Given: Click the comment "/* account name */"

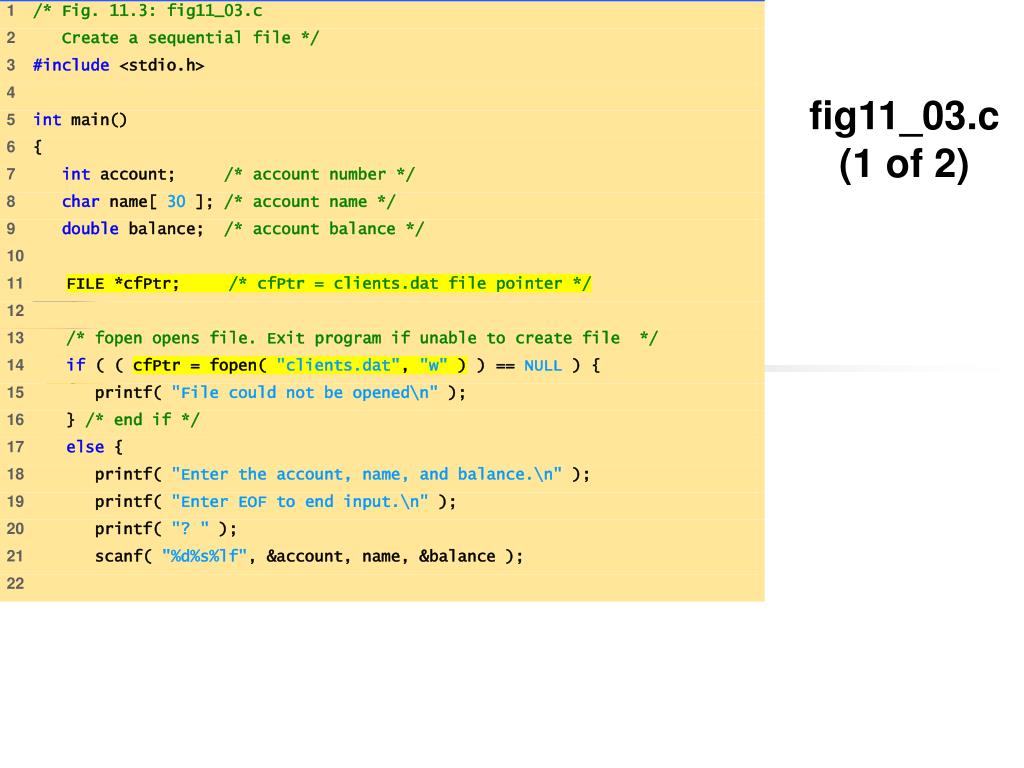Looking at the screenshot, I should 310,202.
